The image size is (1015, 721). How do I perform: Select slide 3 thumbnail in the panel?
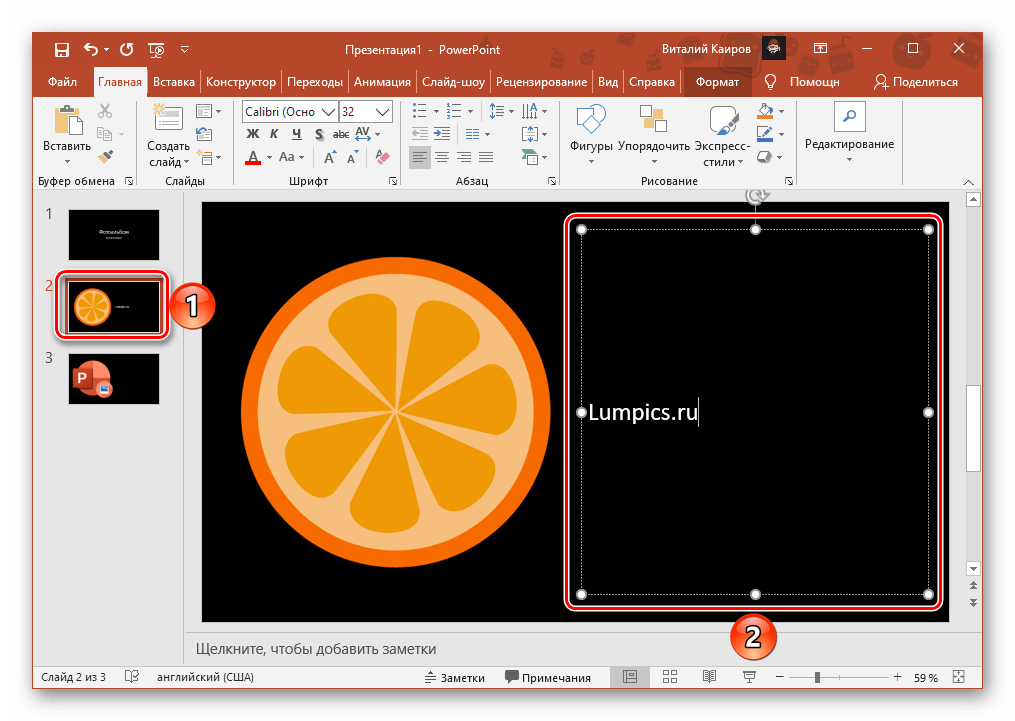(113, 378)
